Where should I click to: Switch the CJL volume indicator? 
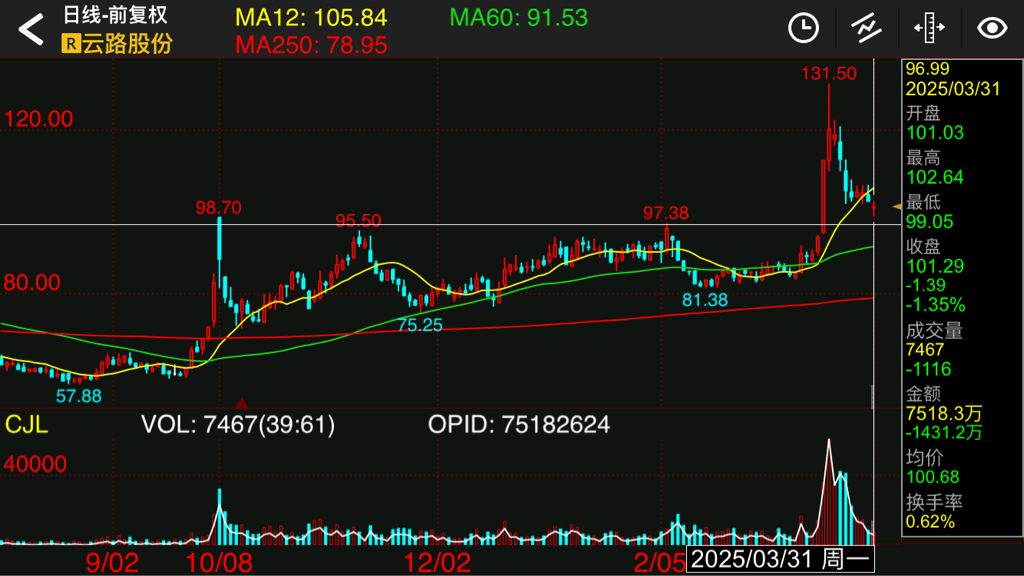pos(27,424)
